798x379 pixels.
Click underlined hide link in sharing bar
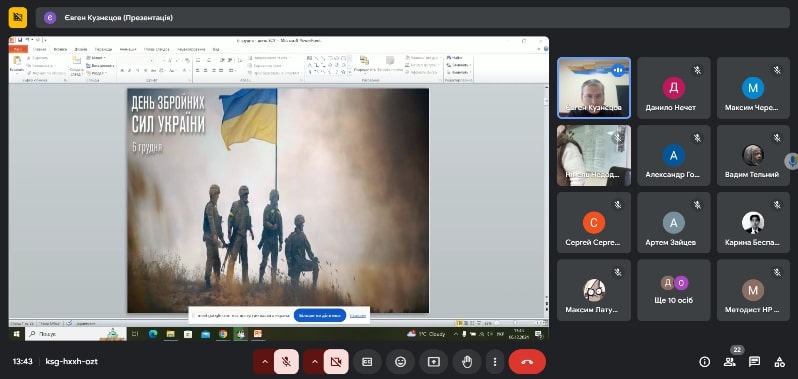click(358, 315)
